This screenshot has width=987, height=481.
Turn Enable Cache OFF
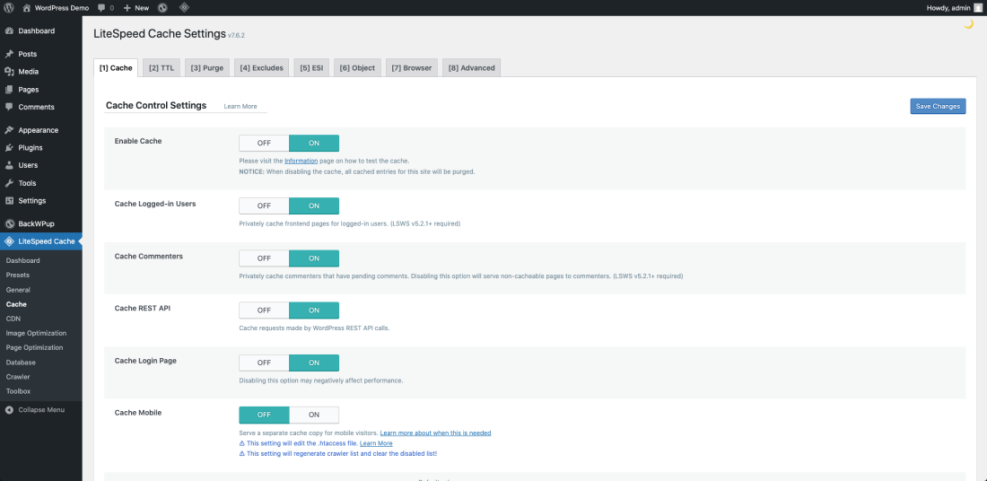tap(264, 143)
